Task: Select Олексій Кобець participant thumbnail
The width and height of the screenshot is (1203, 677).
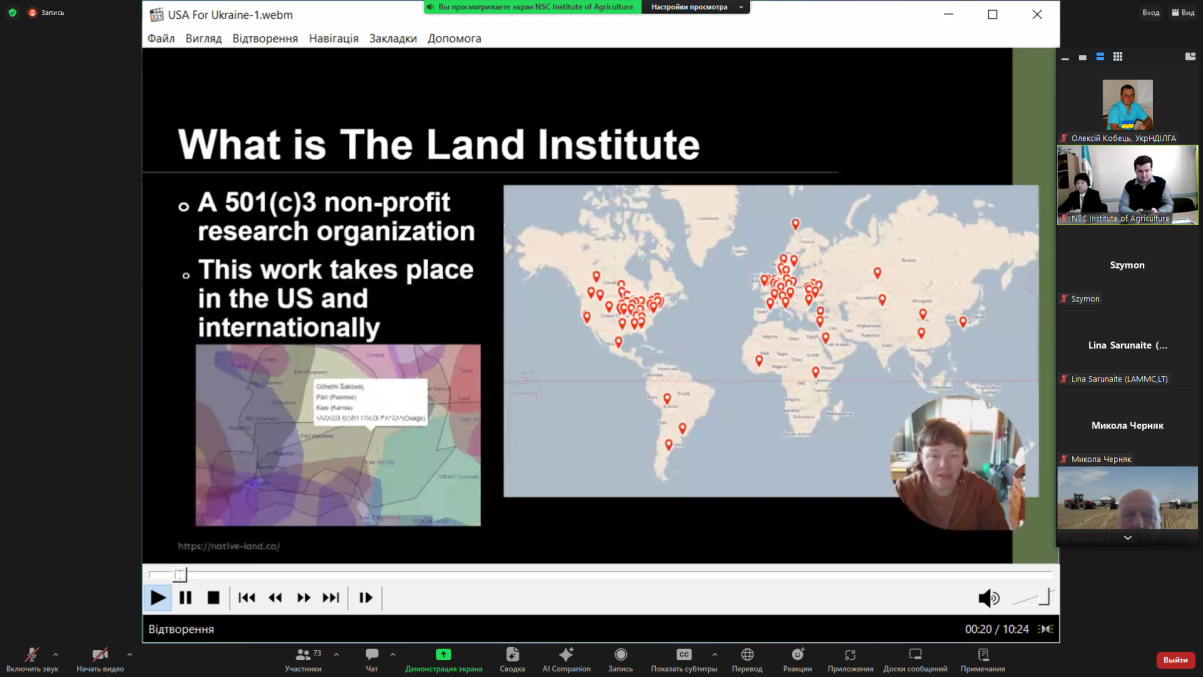Action: click(1127, 106)
